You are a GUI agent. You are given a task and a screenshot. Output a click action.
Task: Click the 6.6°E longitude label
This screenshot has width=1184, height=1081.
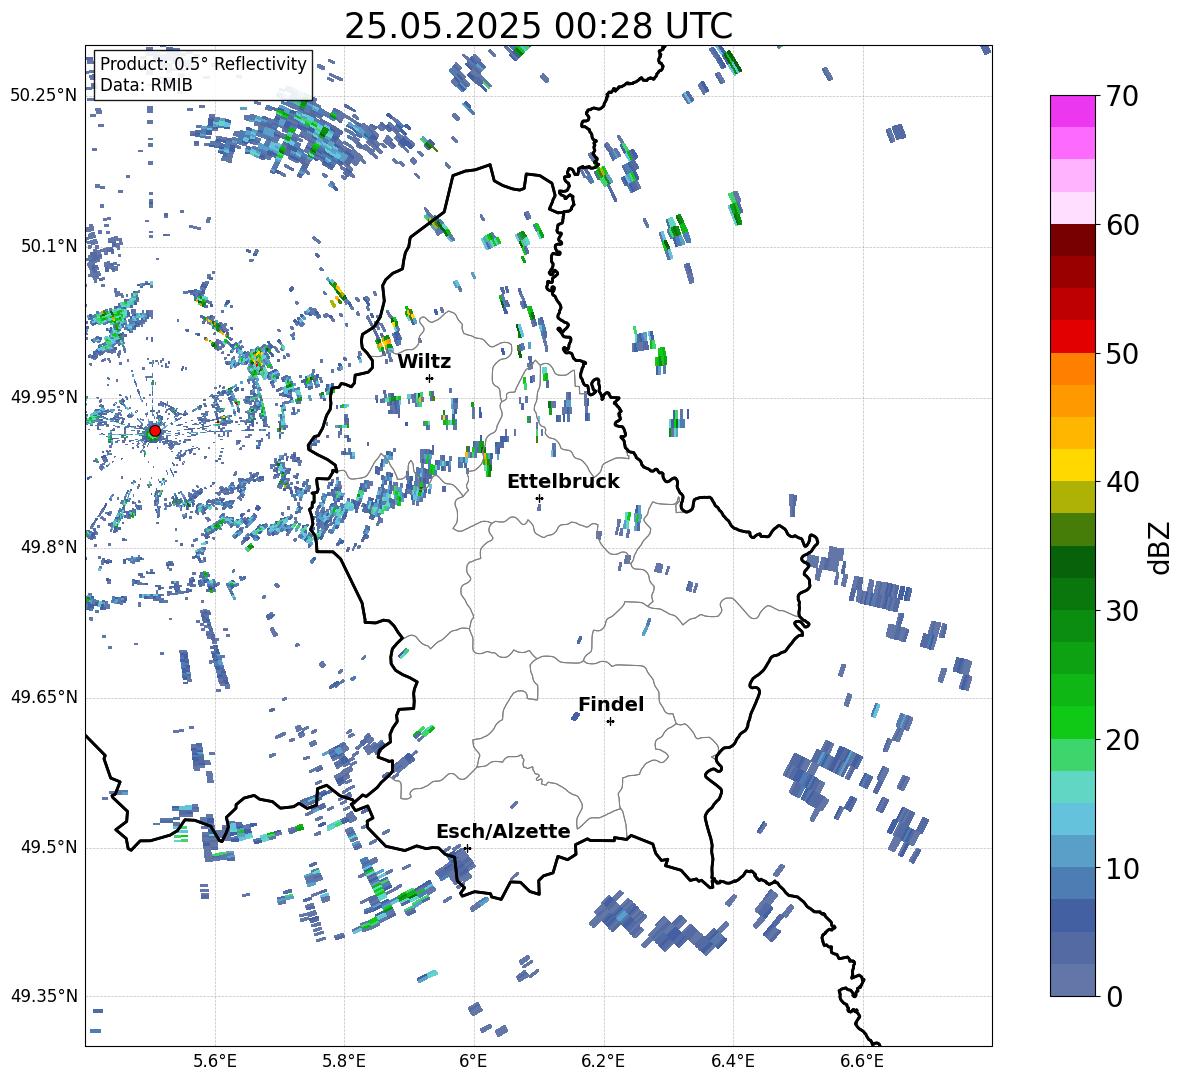tap(862, 1061)
